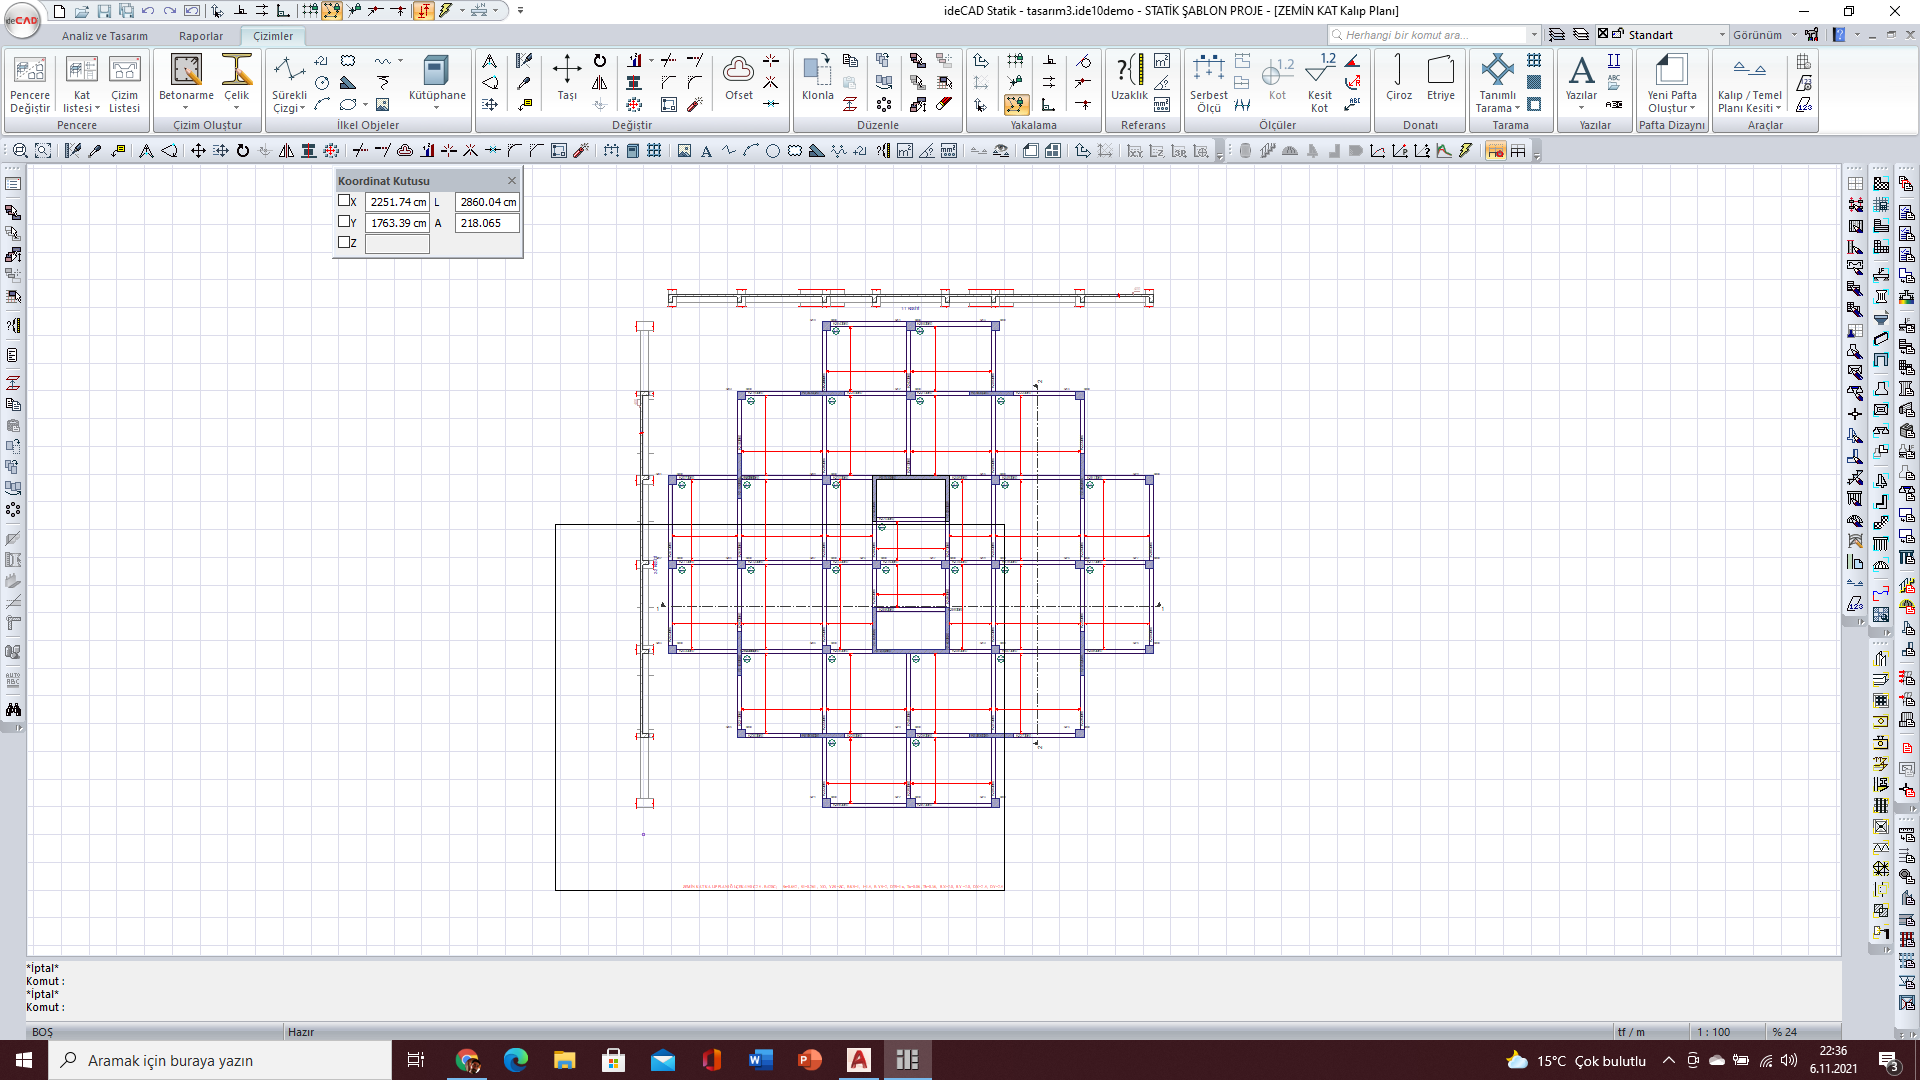Select Serbest Ölçü dimension tool
This screenshot has height=1080, width=1920.
(1209, 84)
